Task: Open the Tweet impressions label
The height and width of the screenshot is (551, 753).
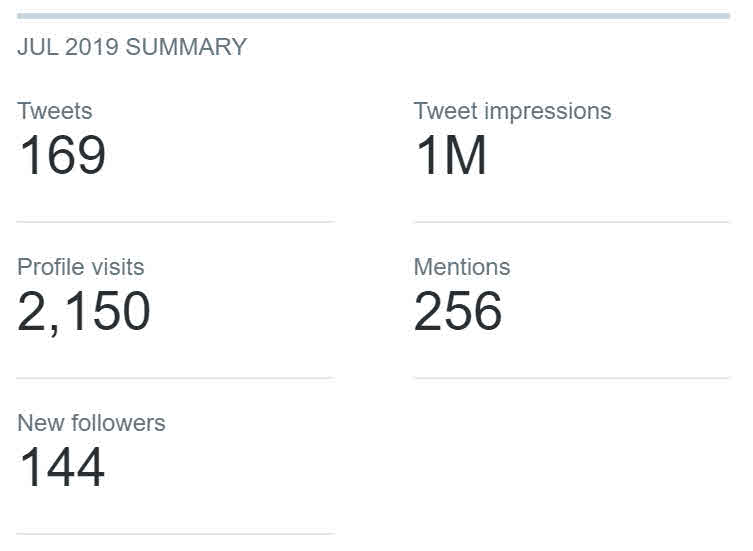Action: pyautogui.click(x=512, y=111)
